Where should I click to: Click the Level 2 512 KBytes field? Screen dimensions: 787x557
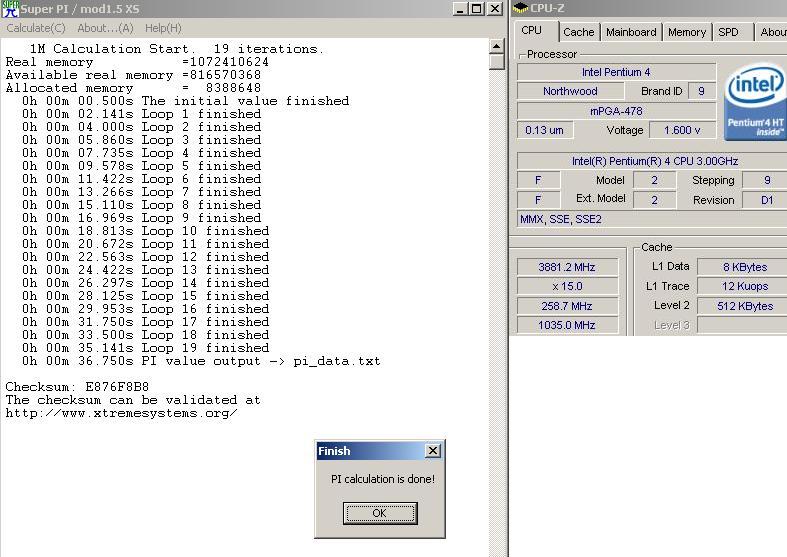click(742, 306)
